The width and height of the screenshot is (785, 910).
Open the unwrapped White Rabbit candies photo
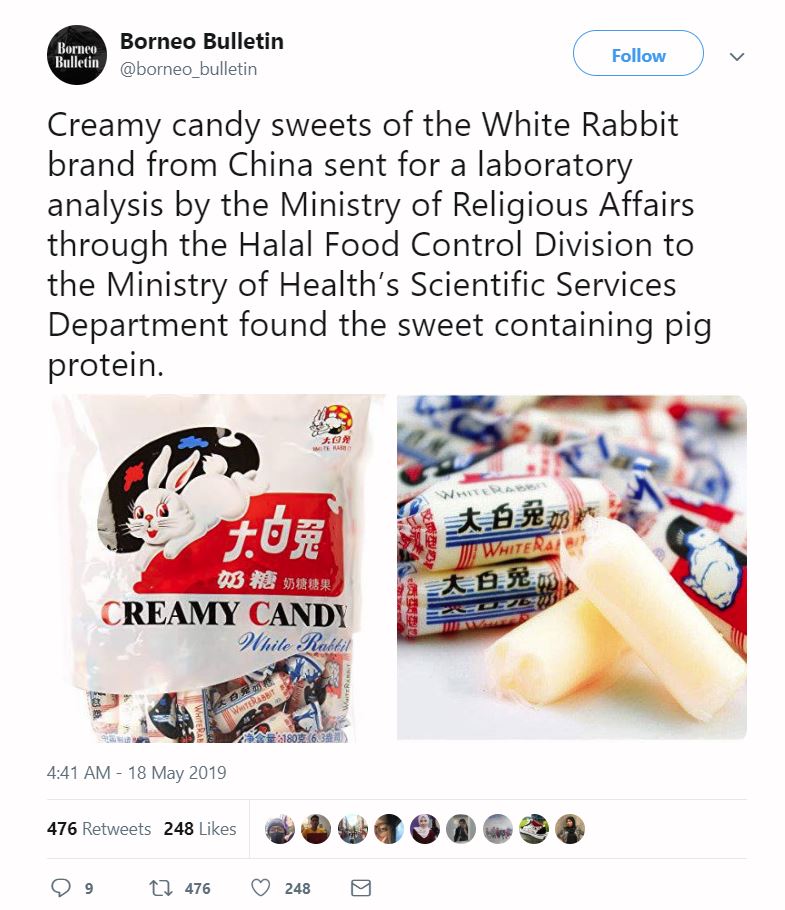coord(571,567)
